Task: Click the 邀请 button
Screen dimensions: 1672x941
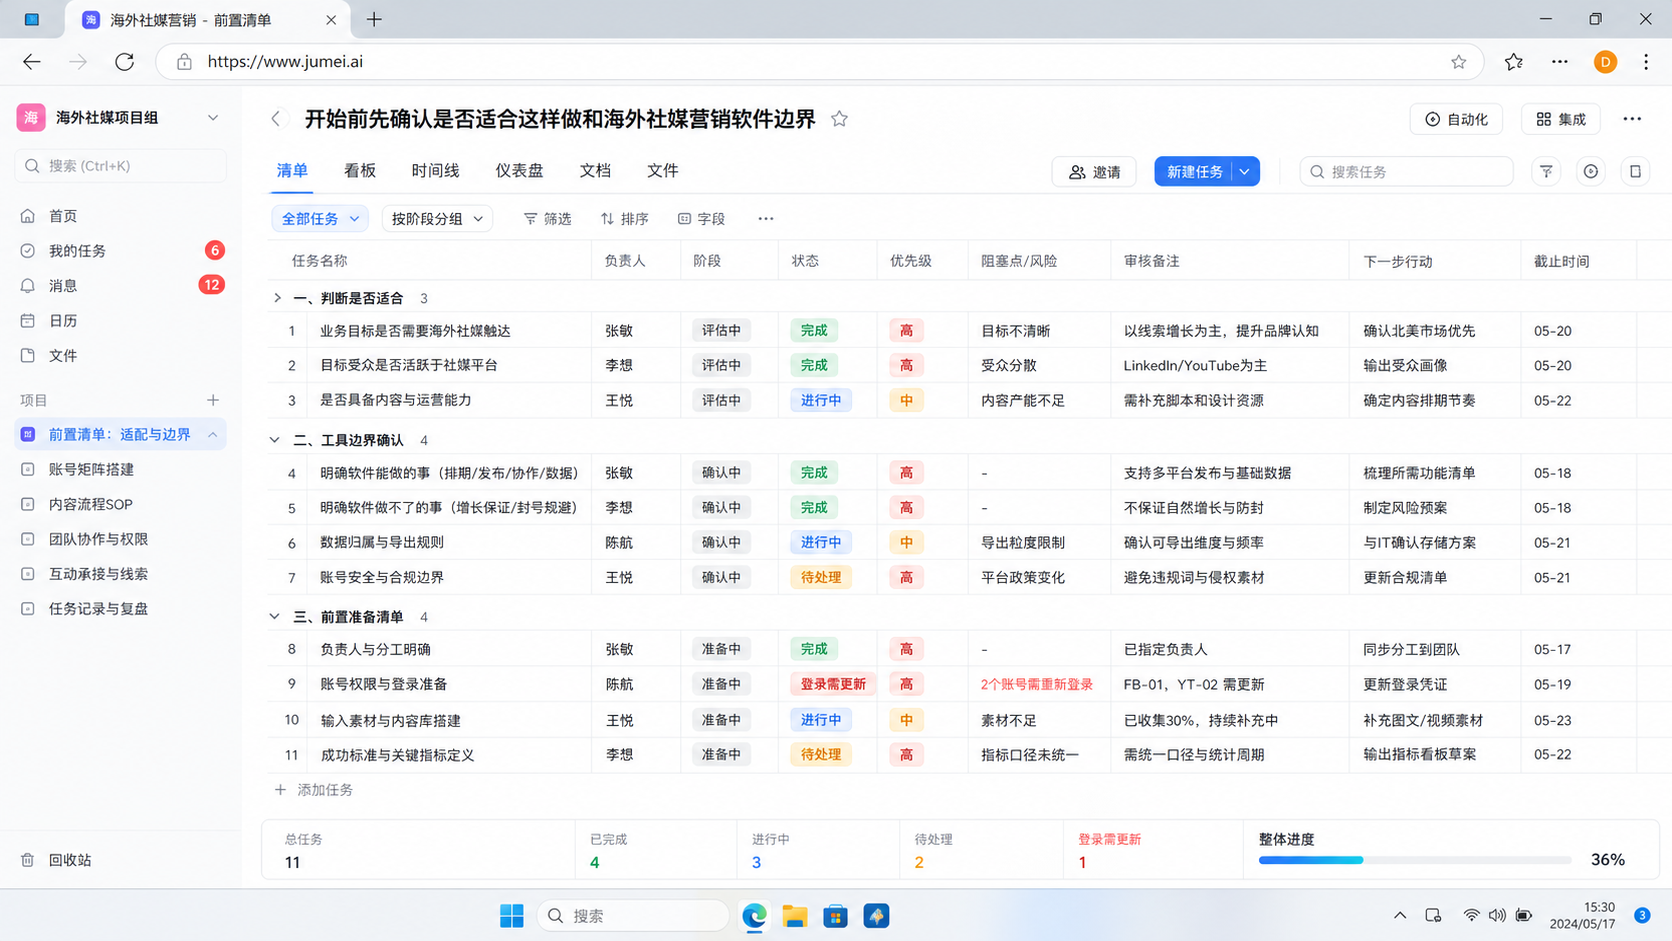Action: click(x=1094, y=172)
